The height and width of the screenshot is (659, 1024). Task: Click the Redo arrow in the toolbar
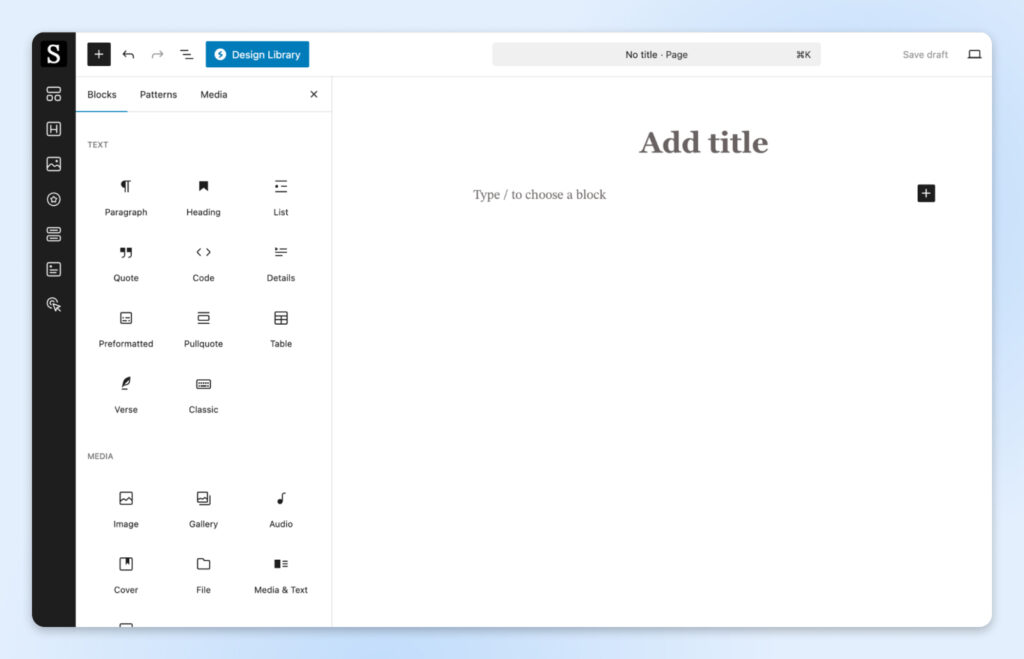click(x=157, y=54)
